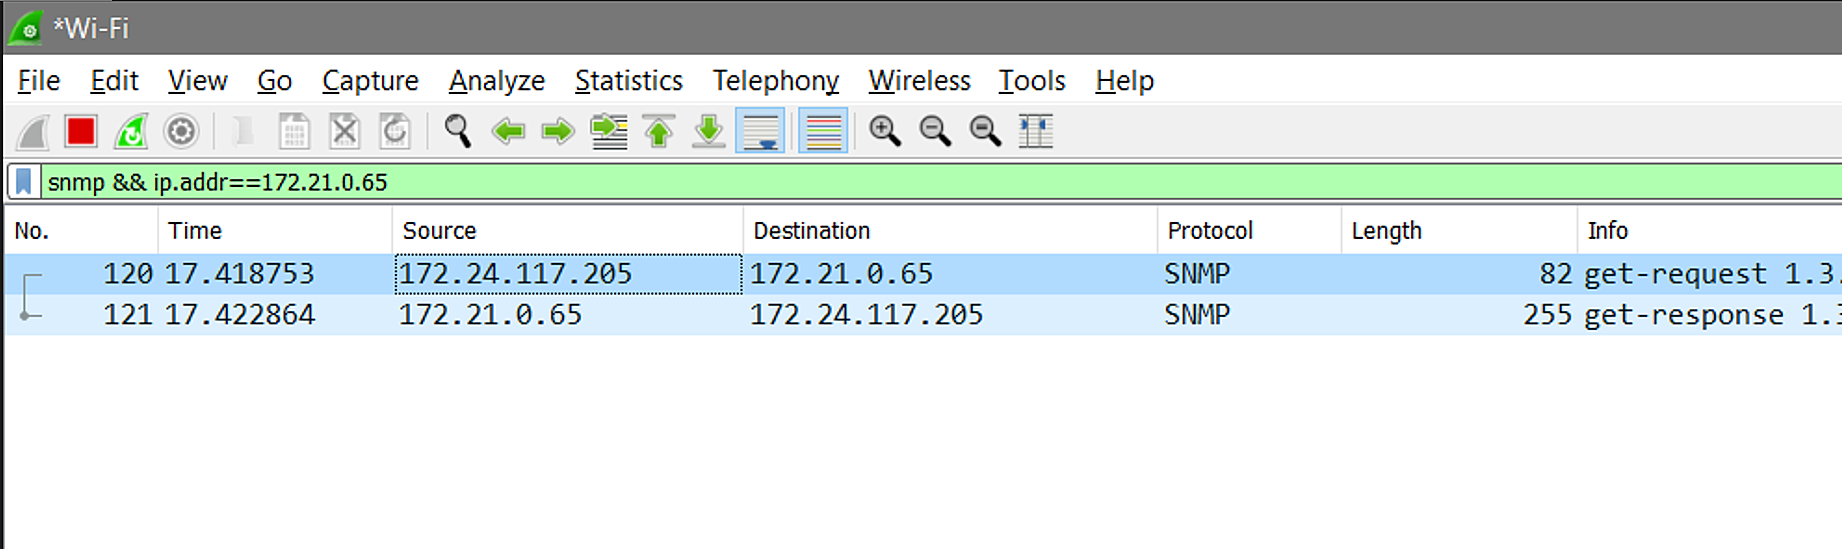Sort packets by the Time column header
Image resolution: width=1842 pixels, height=549 pixels.
click(195, 231)
